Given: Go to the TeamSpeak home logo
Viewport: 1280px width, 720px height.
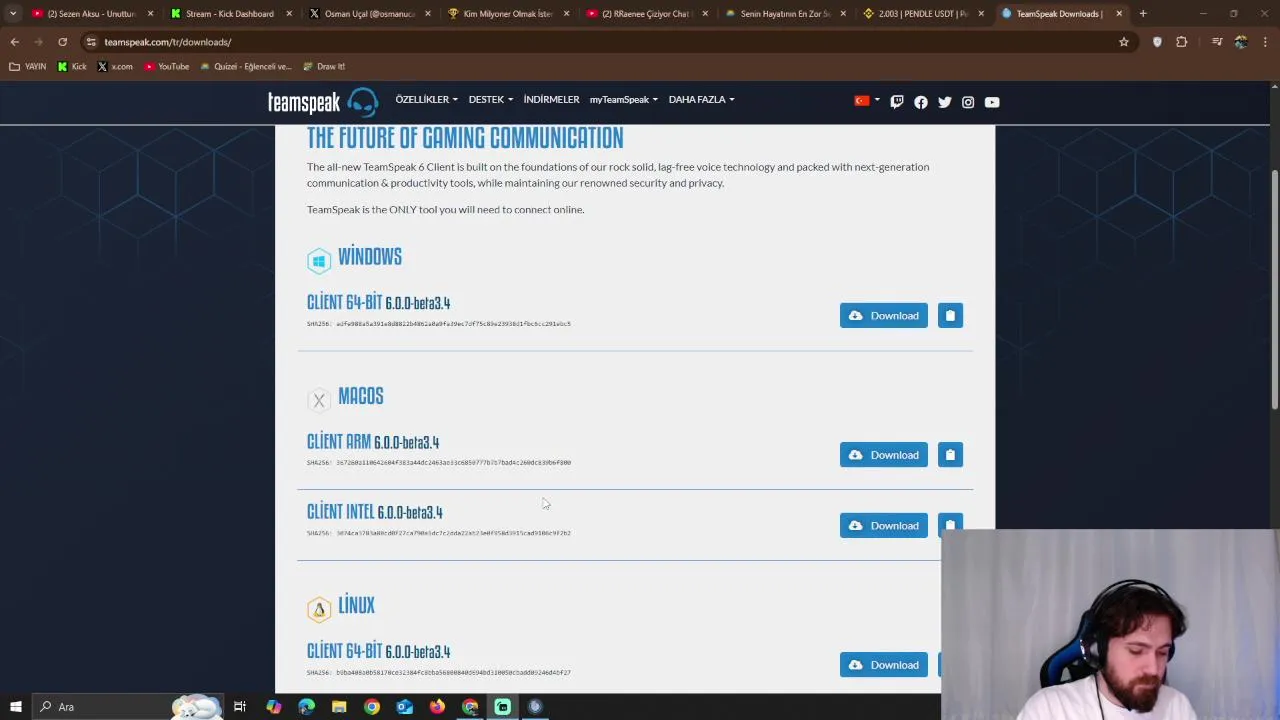Looking at the screenshot, I should (x=322, y=101).
